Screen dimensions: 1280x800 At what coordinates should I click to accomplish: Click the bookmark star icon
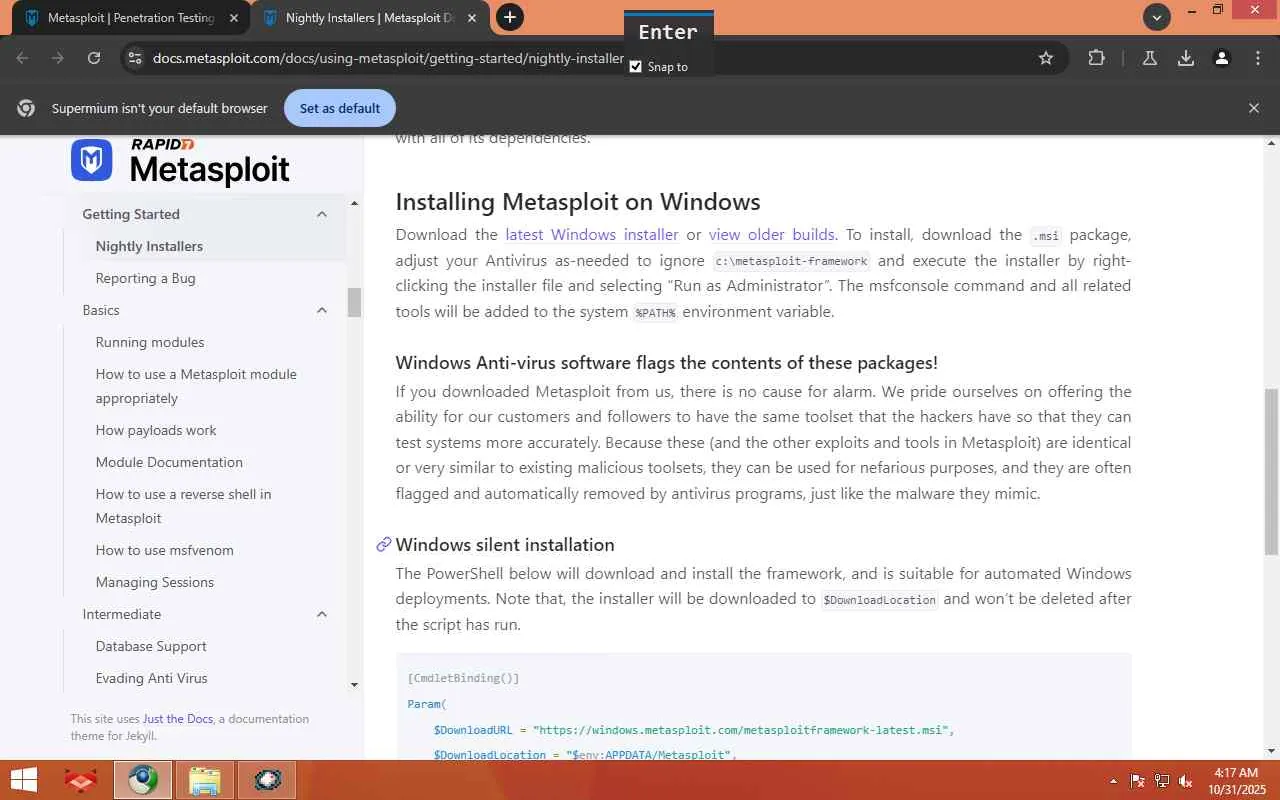[1046, 58]
